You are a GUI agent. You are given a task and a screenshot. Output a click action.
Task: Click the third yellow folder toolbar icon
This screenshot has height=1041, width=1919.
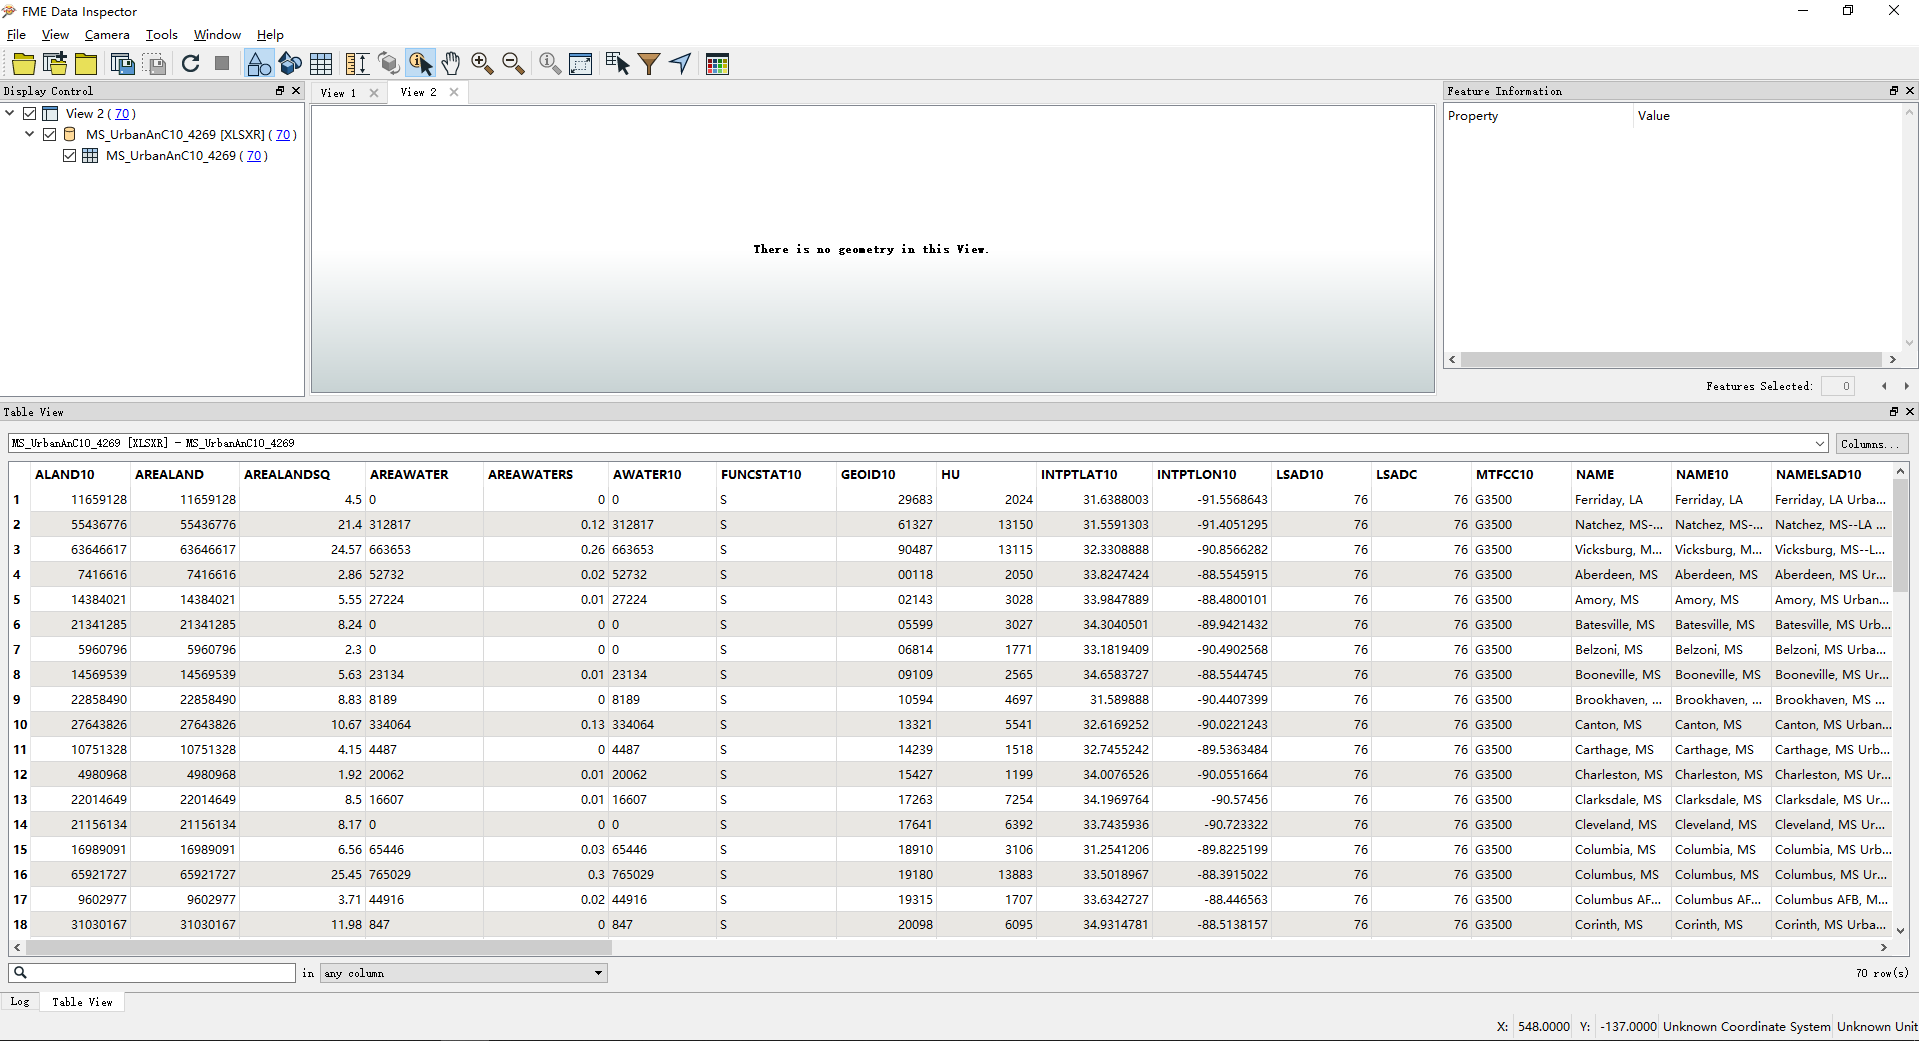(x=86, y=64)
